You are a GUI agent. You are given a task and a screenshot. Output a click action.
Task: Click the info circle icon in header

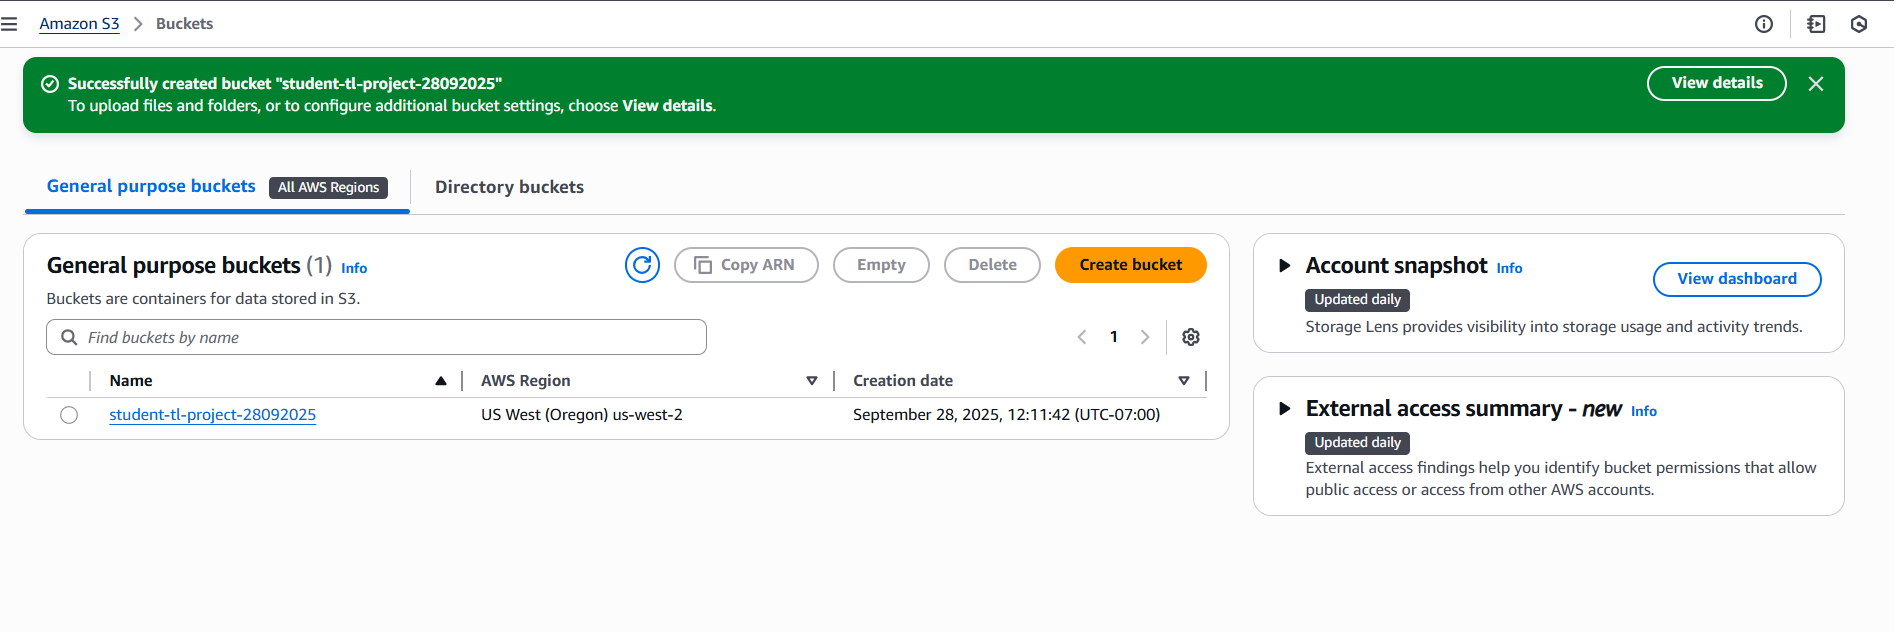click(1764, 24)
